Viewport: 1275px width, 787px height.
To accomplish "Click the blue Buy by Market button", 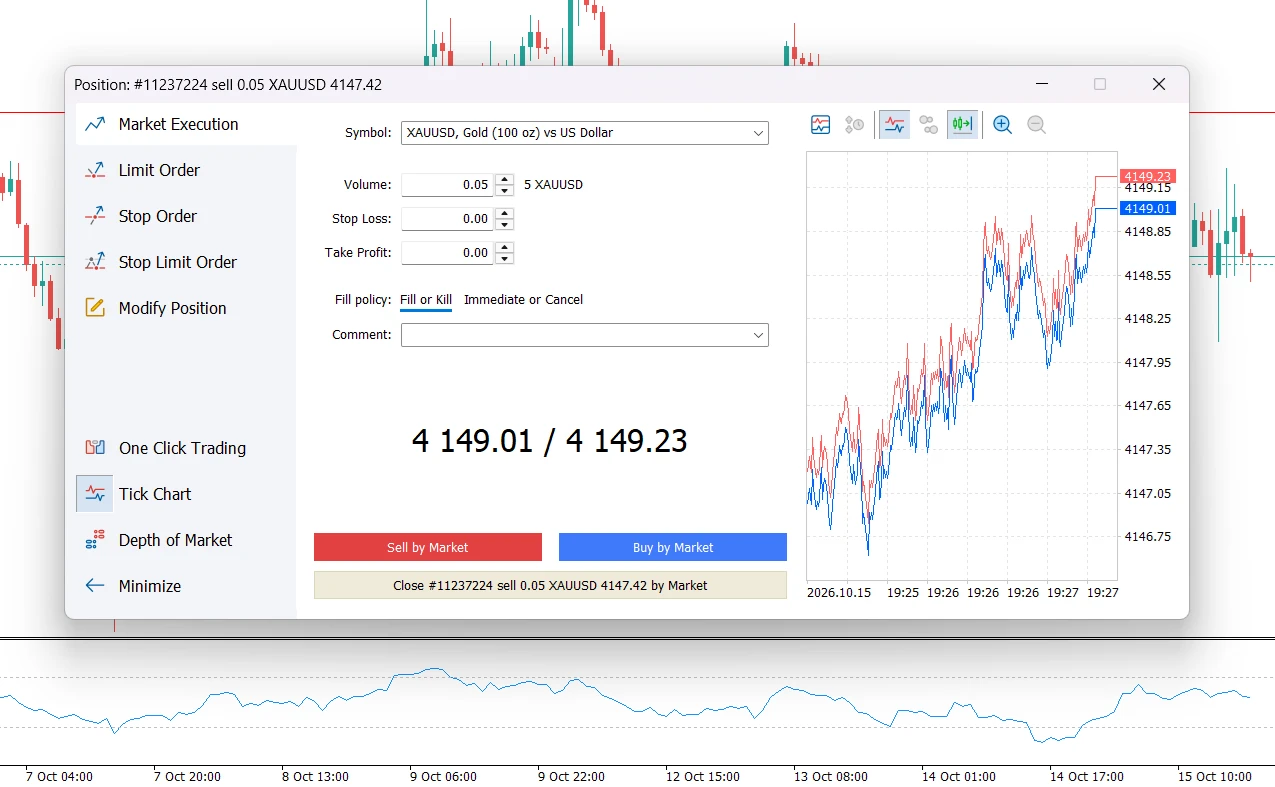I will click(x=673, y=547).
